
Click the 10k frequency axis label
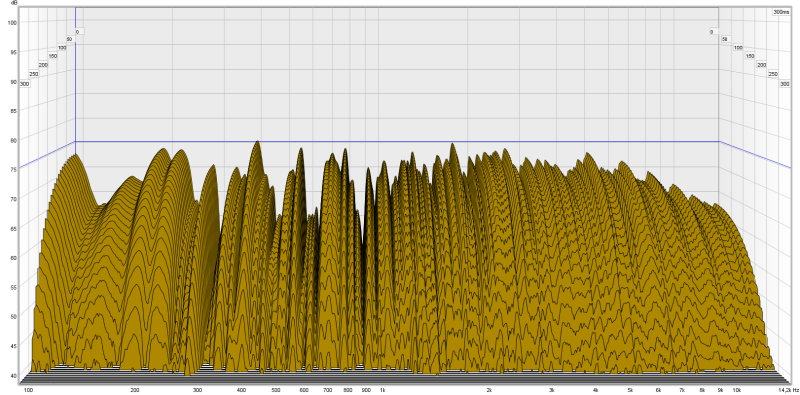[x=737, y=390]
